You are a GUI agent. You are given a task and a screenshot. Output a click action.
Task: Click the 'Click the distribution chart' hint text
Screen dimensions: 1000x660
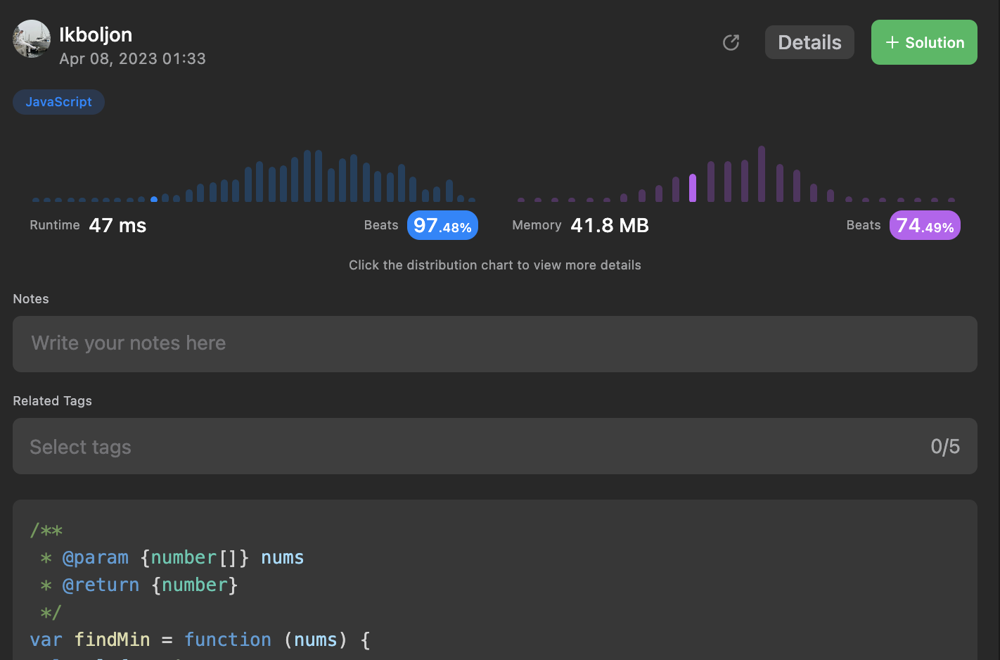coord(495,265)
